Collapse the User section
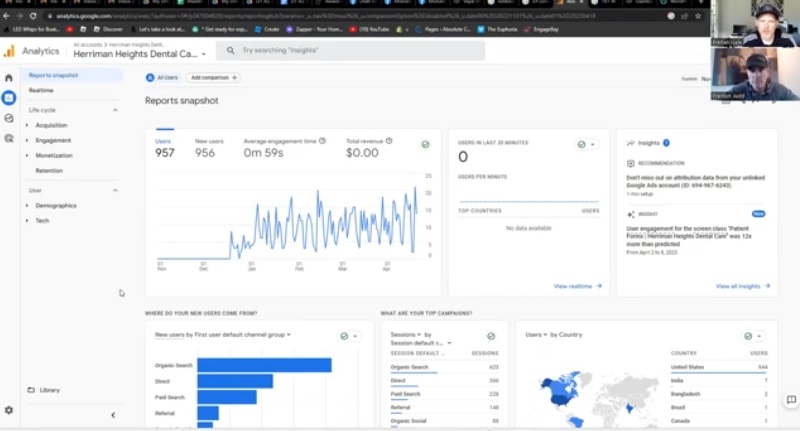800x431 pixels. point(115,190)
